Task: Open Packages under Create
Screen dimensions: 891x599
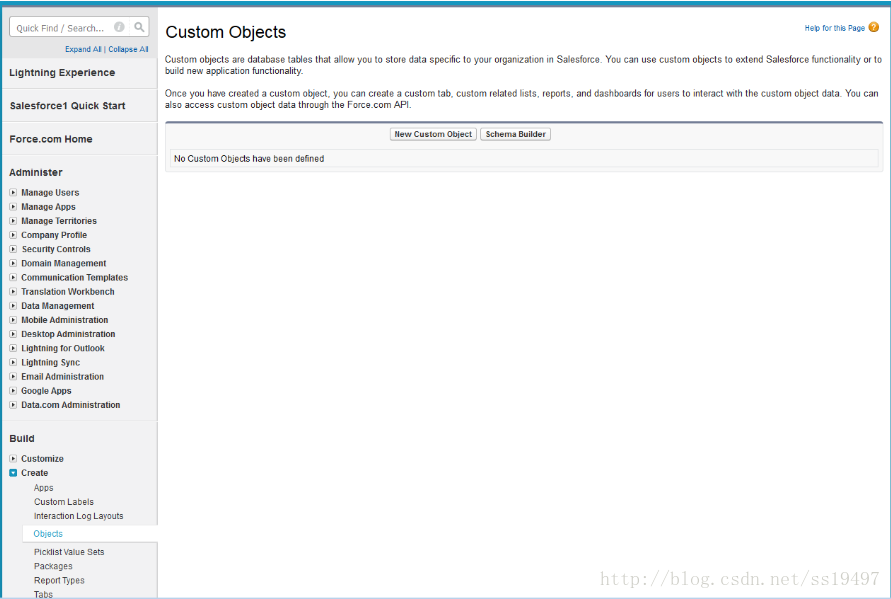Action: [x=53, y=566]
